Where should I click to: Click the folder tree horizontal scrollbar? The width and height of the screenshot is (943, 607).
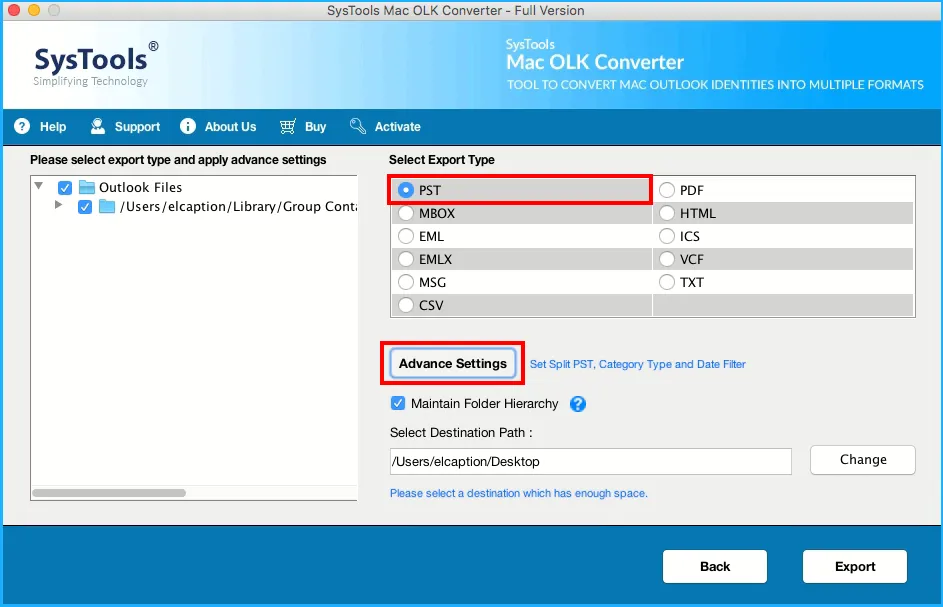point(109,493)
